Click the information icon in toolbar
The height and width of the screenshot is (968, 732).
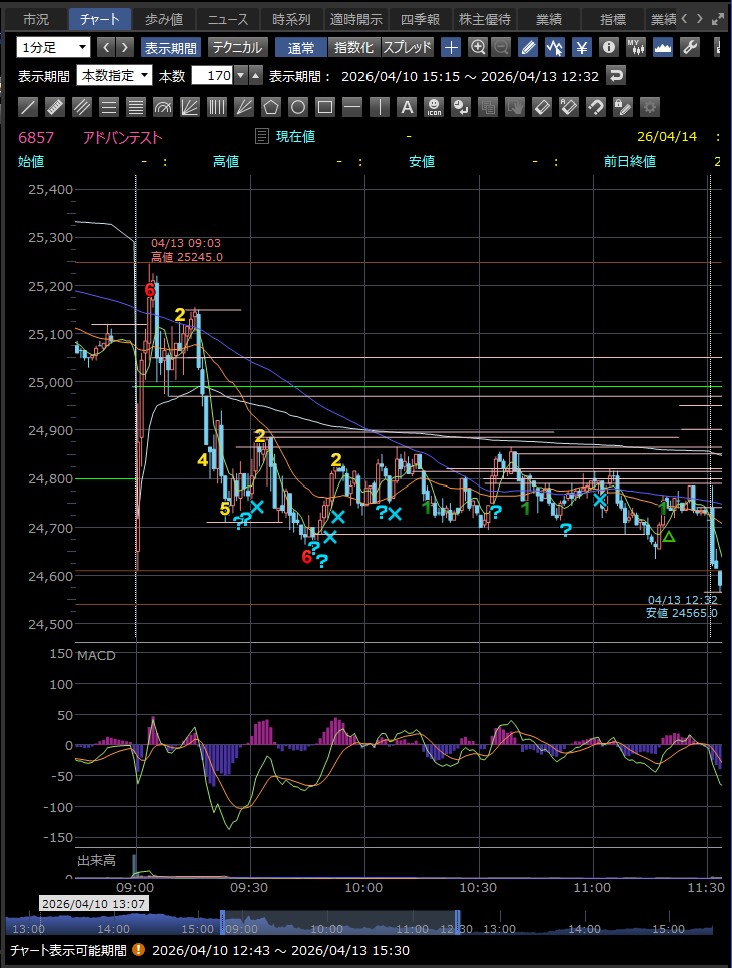click(608, 47)
